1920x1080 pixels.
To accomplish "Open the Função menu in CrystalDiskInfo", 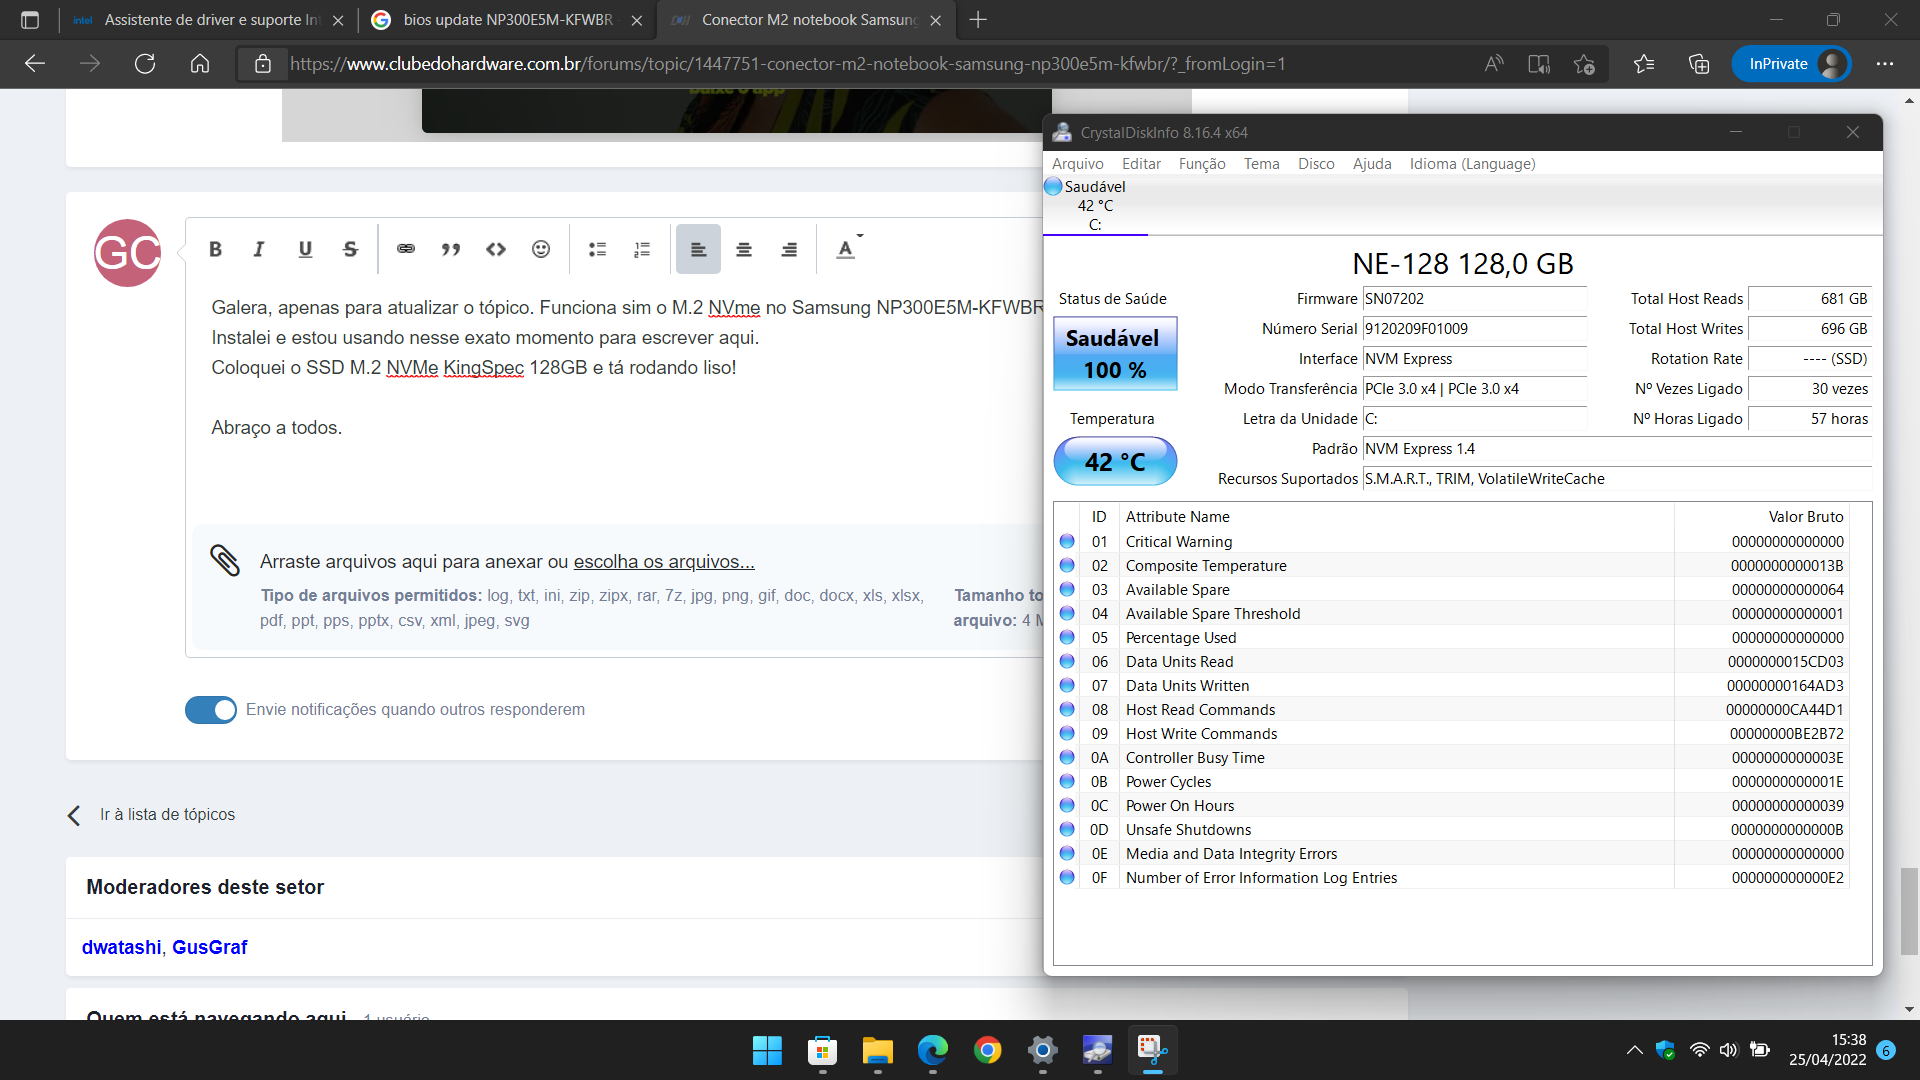I will pyautogui.click(x=1202, y=164).
